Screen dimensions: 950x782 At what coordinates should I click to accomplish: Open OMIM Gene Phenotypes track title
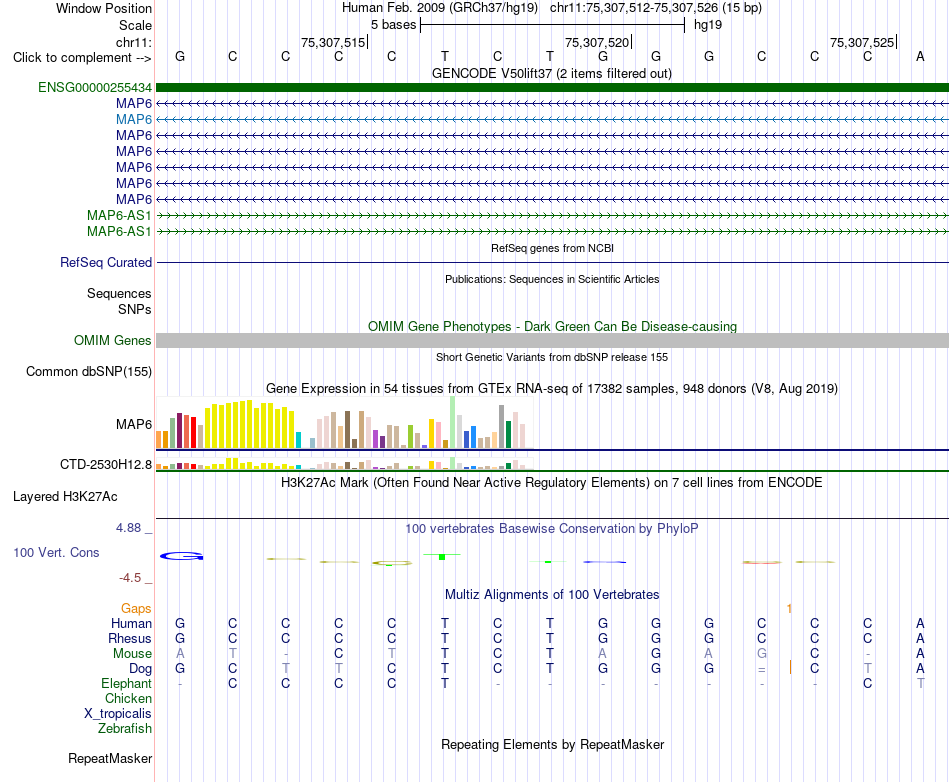[552, 326]
